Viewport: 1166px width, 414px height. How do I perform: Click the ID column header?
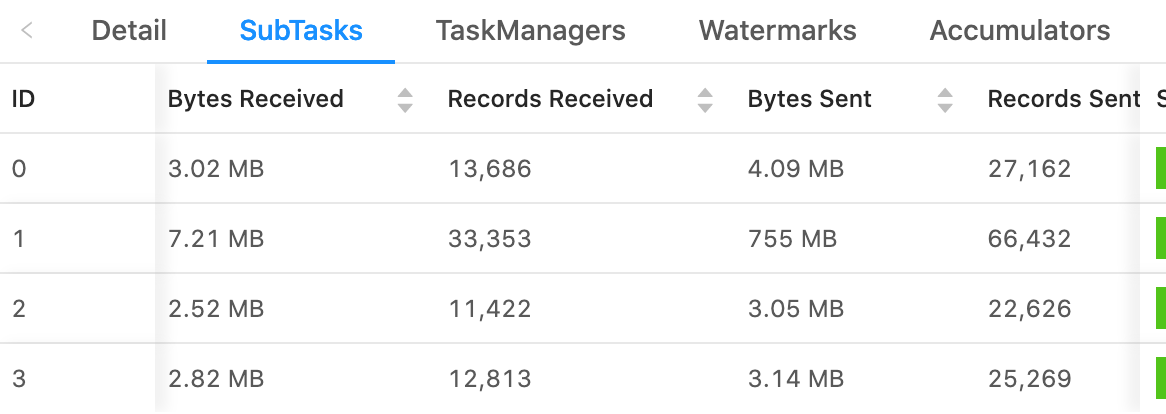click(x=24, y=99)
